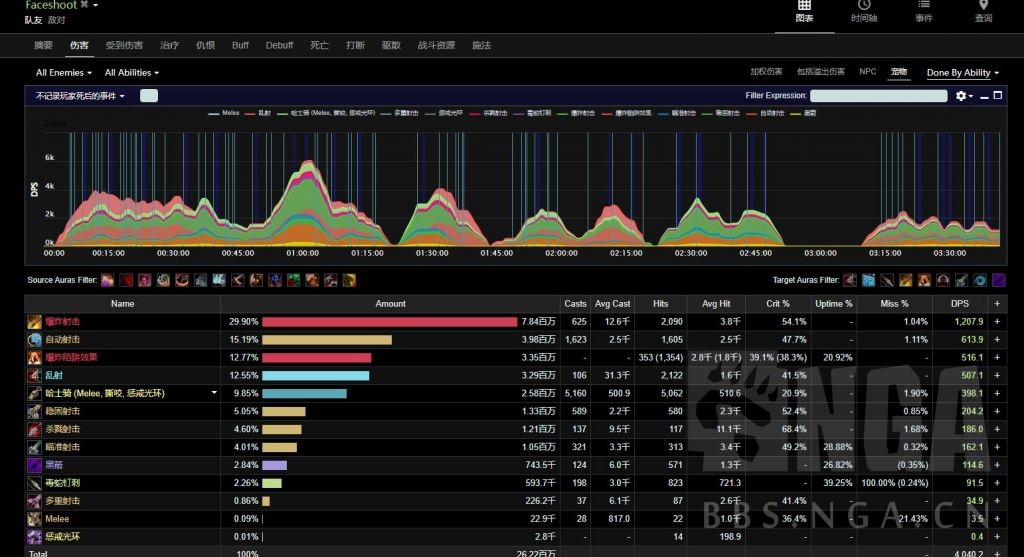Select the first Source Auras Filter icon
The width and height of the screenshot is (1024, 557).
107,280
